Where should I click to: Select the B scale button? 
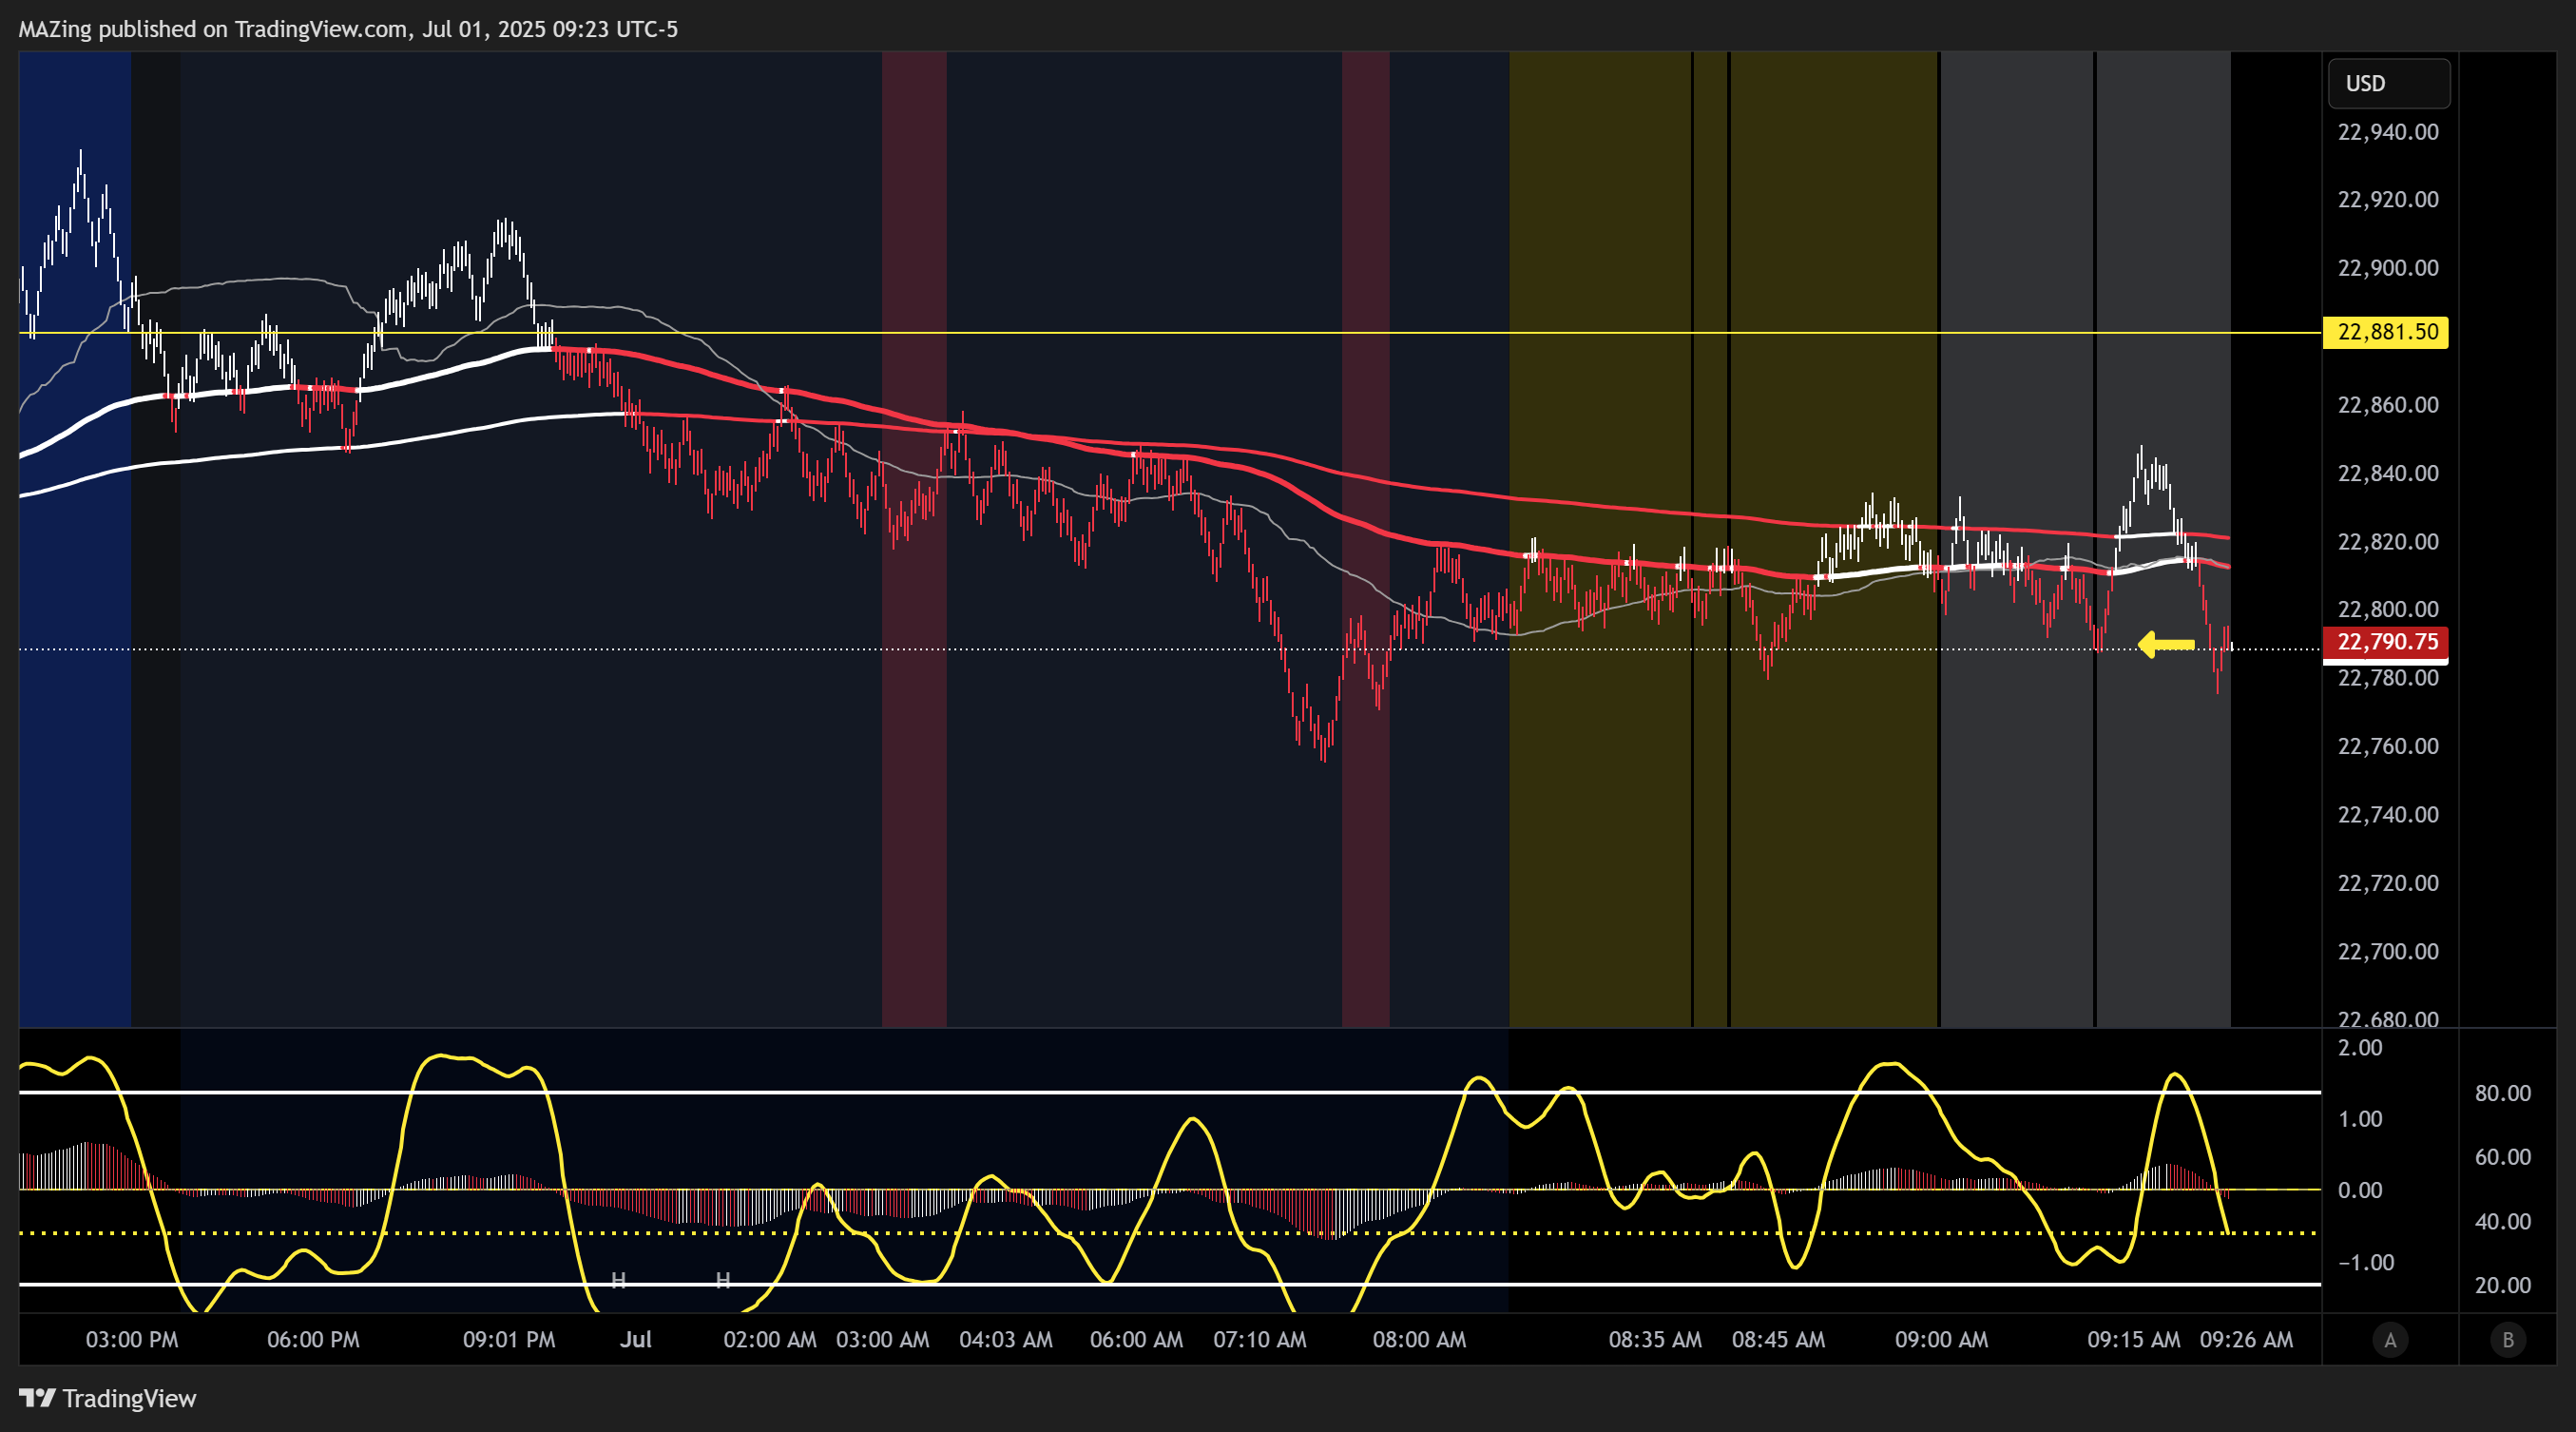point(2507,1339)
